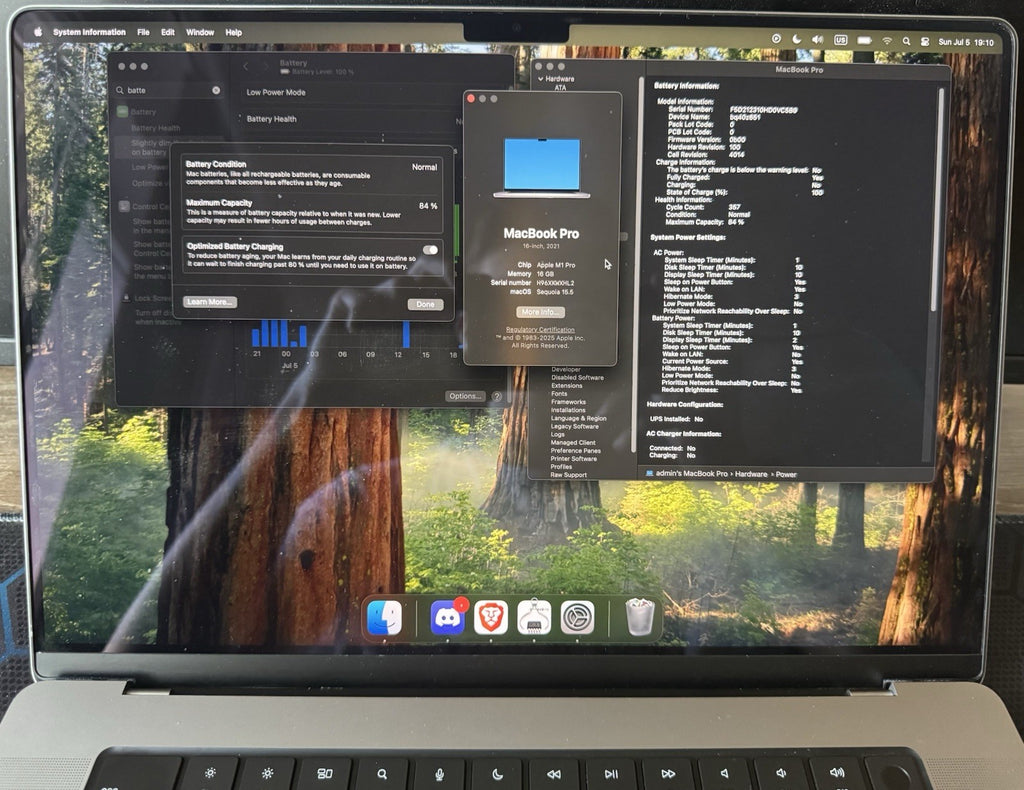1024x790 pixels.
Task: Open the US input source menu
Action: pyautogui.click(x=840, y=40)
